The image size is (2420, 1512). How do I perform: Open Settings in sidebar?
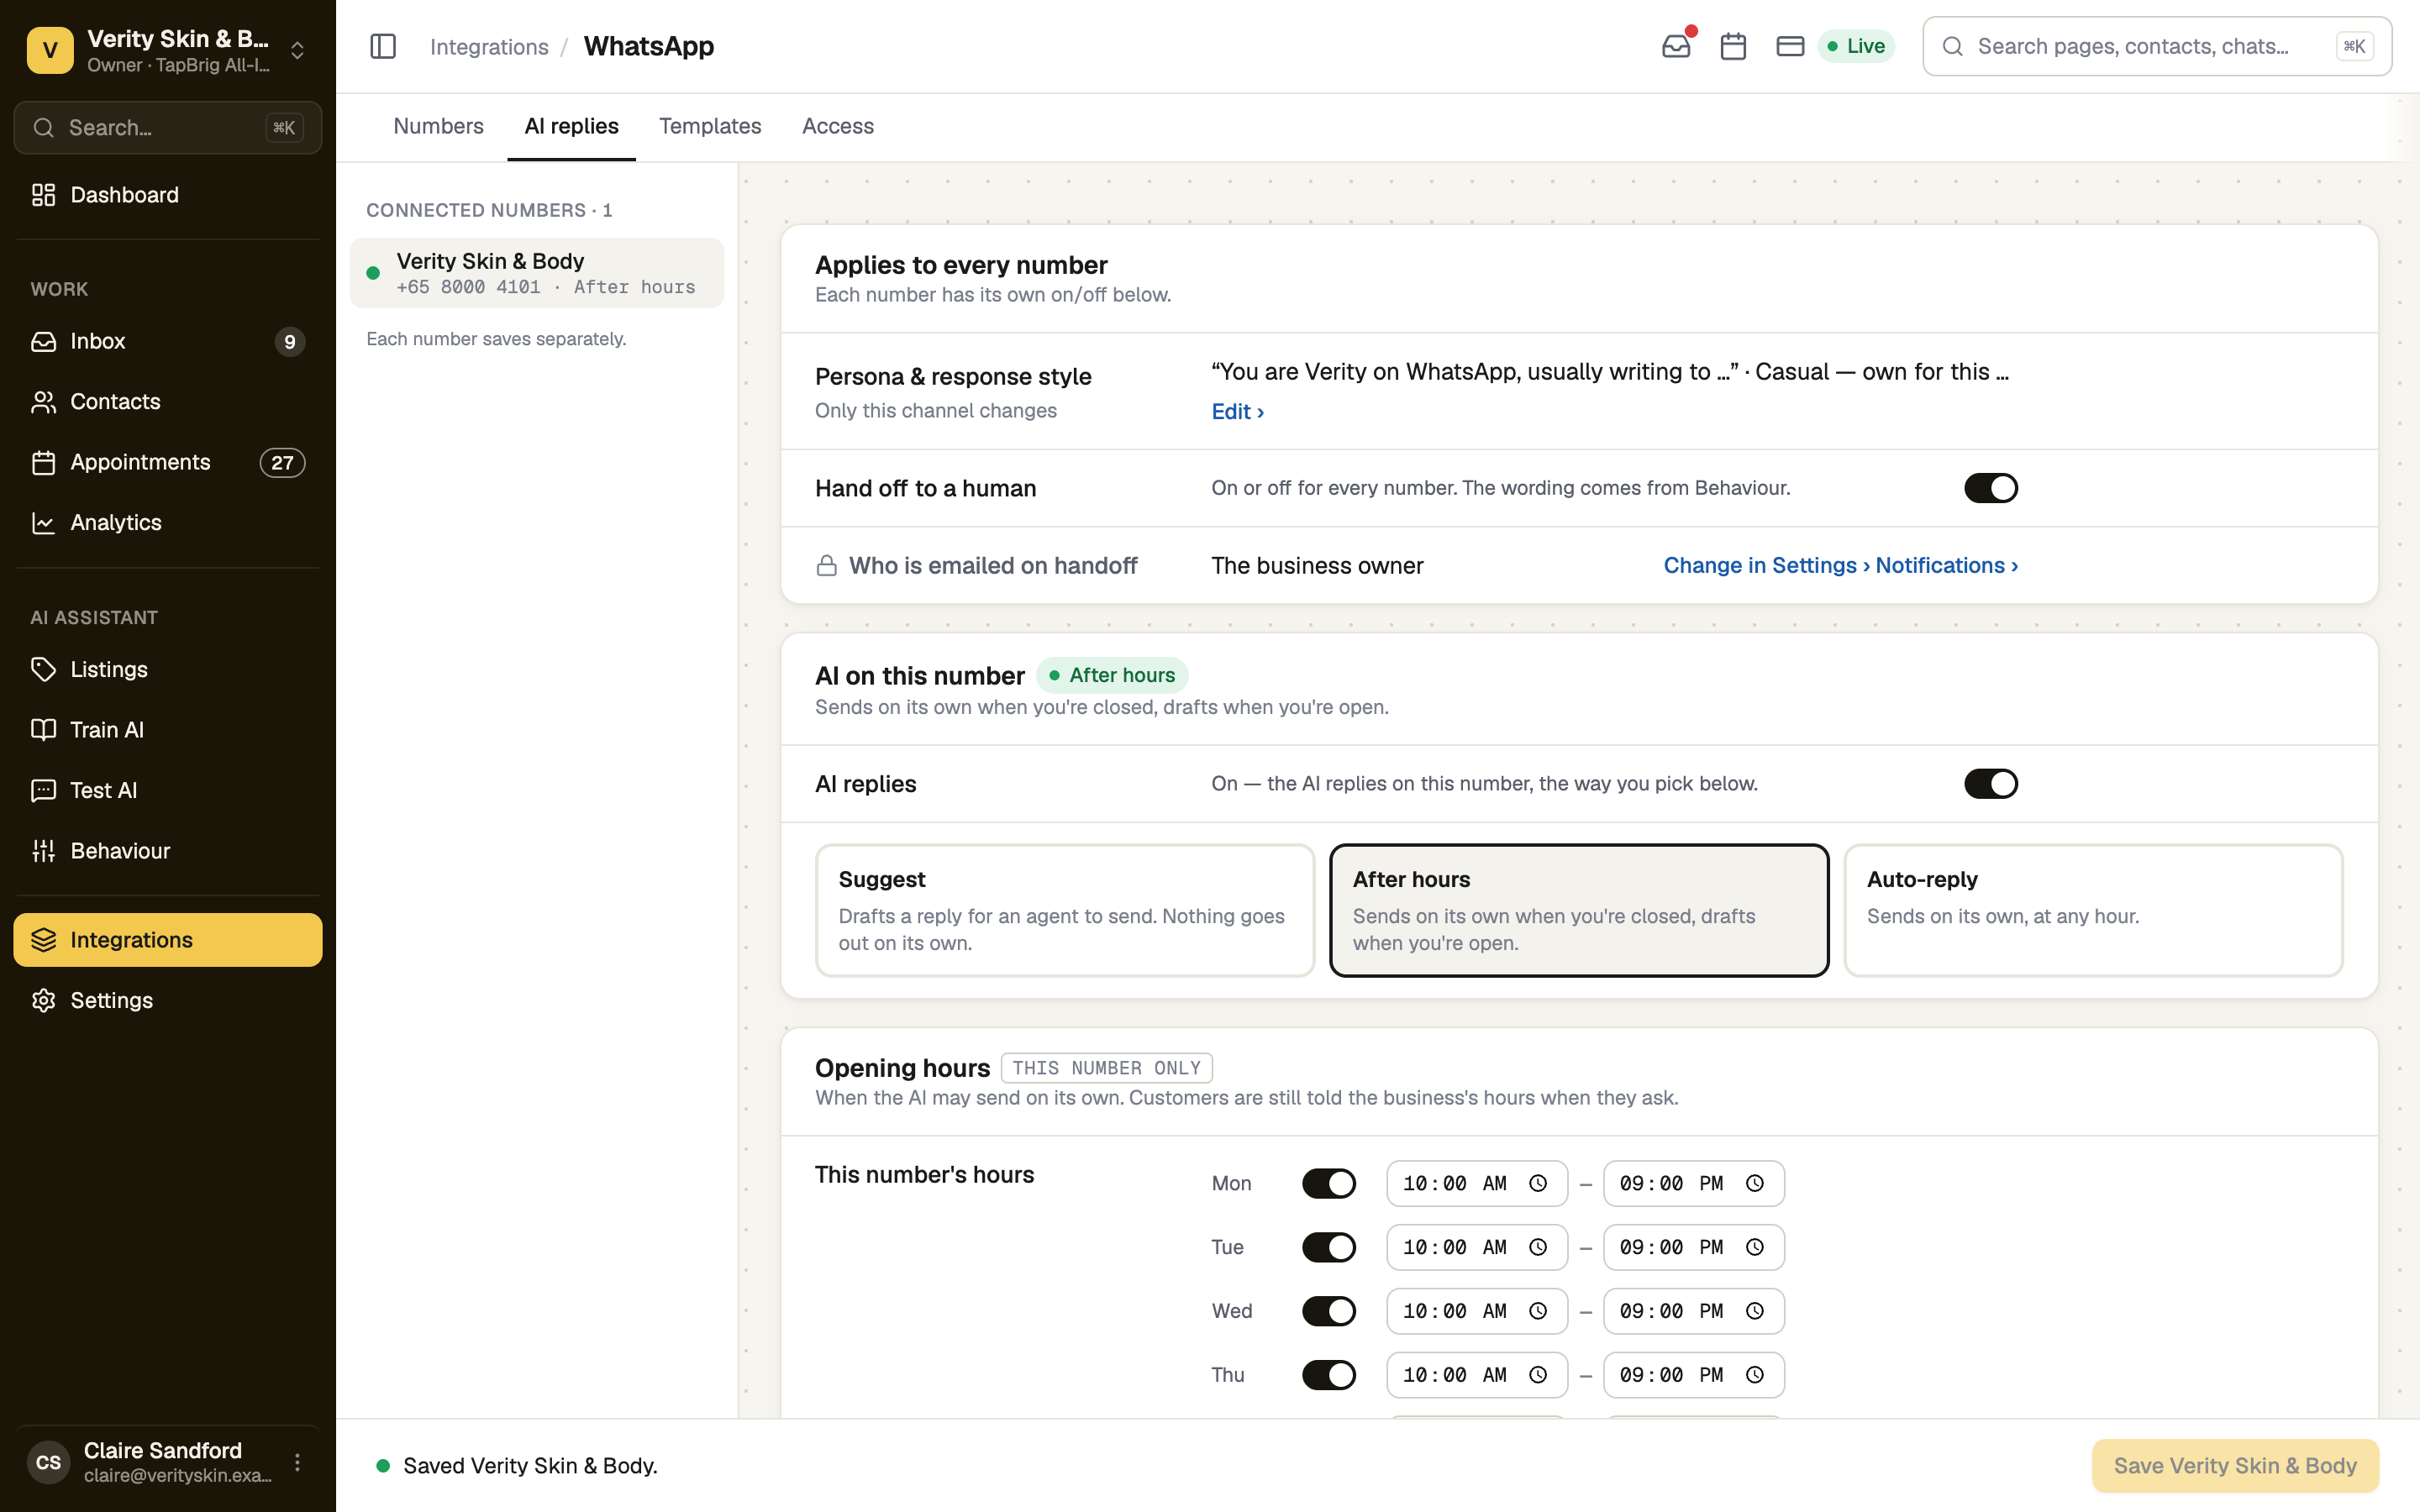tap(168, 1000)
